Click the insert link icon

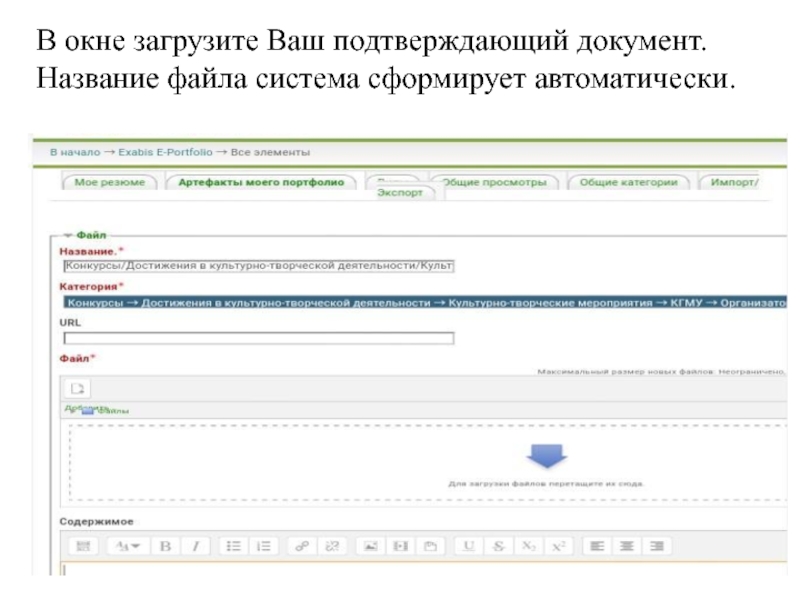point(300,546)
